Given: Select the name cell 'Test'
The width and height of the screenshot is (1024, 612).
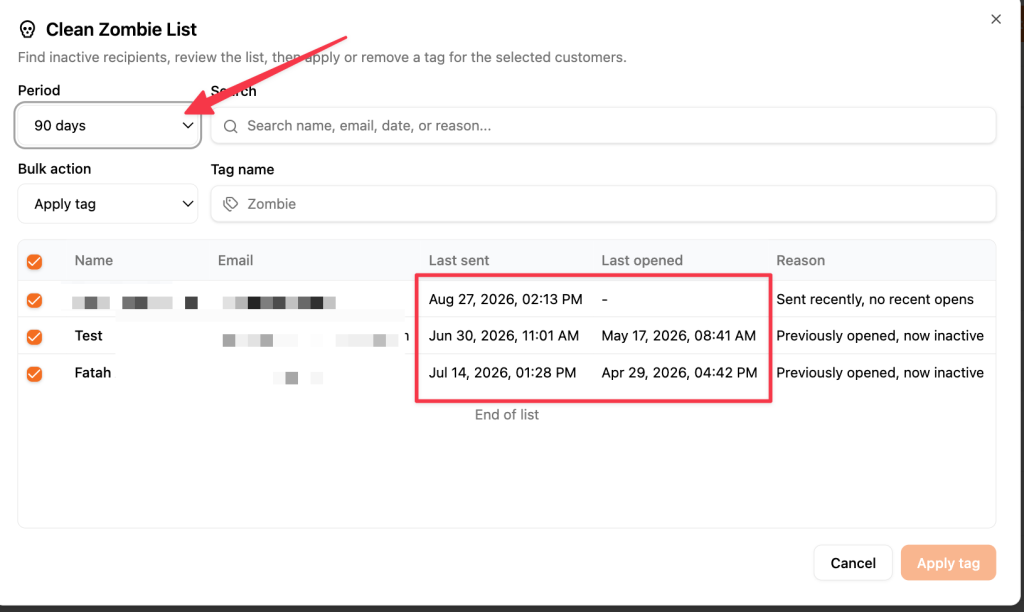Looking at the screenshot, I should click(88, 336).
